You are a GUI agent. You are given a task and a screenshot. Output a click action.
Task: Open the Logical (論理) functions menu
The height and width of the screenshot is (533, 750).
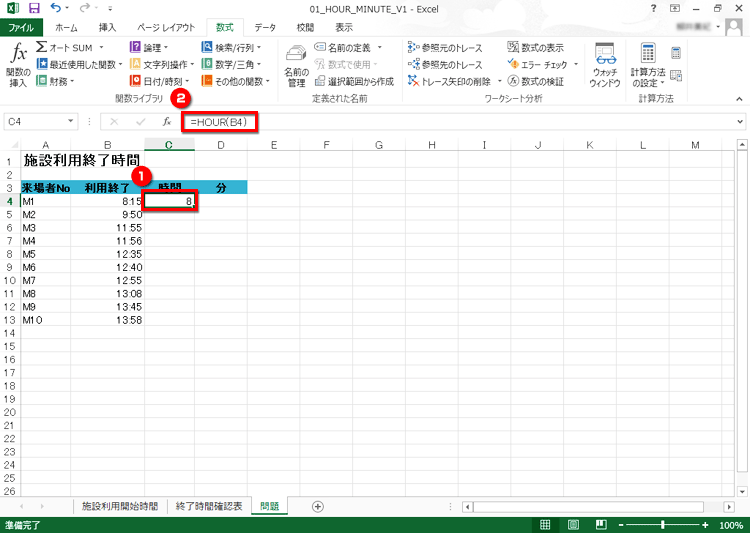tap(149, 47)
